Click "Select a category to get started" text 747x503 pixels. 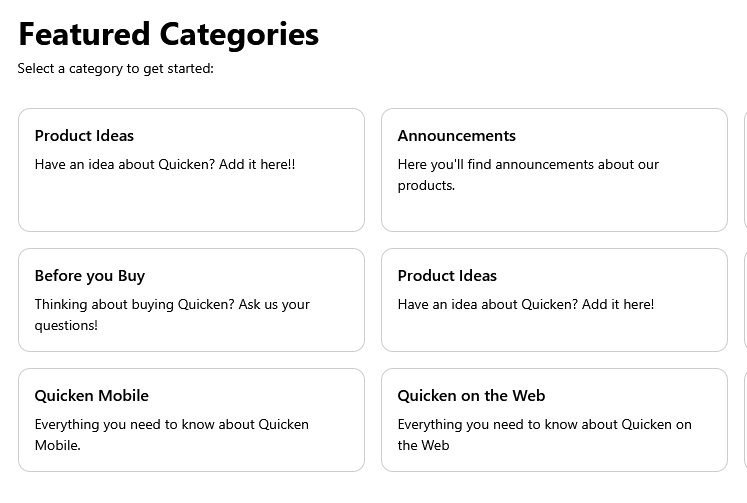pos(116,69)
